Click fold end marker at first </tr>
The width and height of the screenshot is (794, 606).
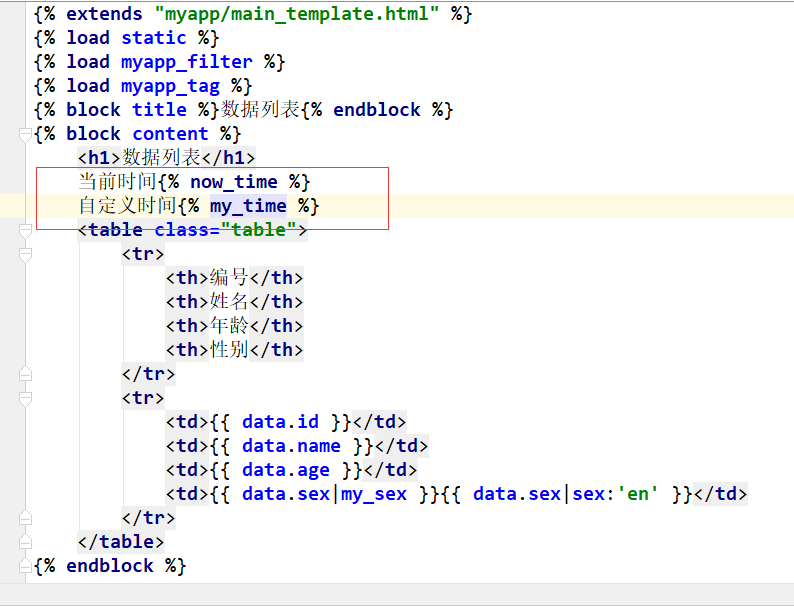pos(25,374)
